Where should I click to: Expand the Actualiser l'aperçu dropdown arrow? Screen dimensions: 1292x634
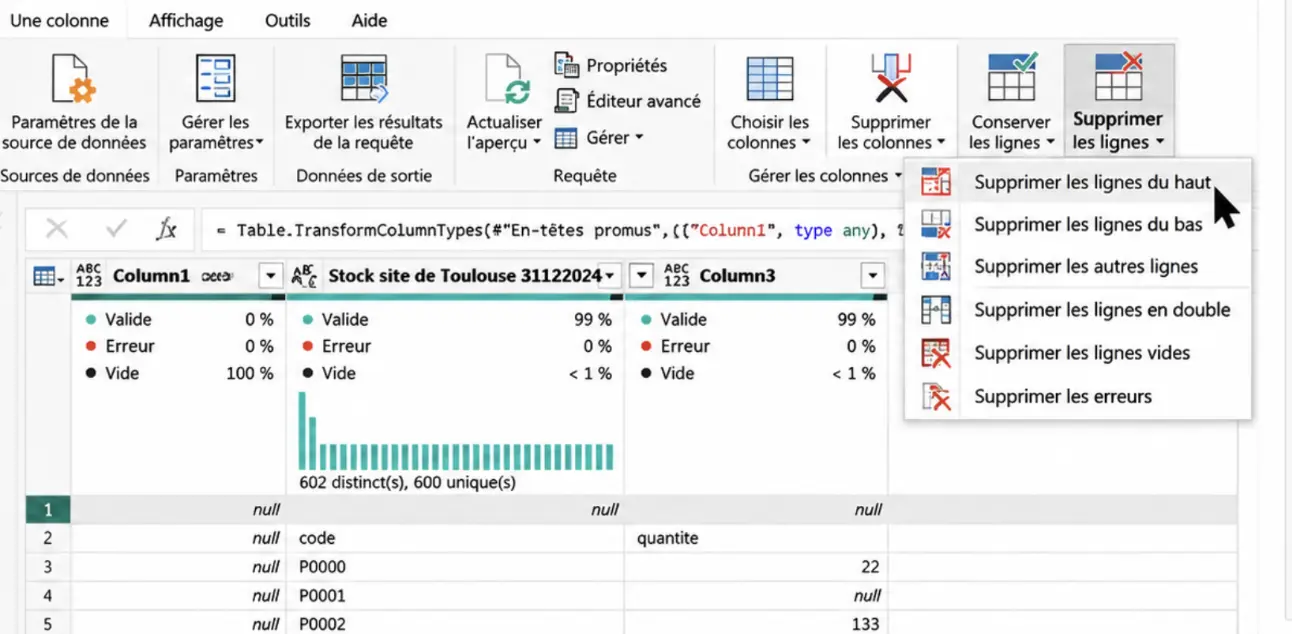(536, 143)
